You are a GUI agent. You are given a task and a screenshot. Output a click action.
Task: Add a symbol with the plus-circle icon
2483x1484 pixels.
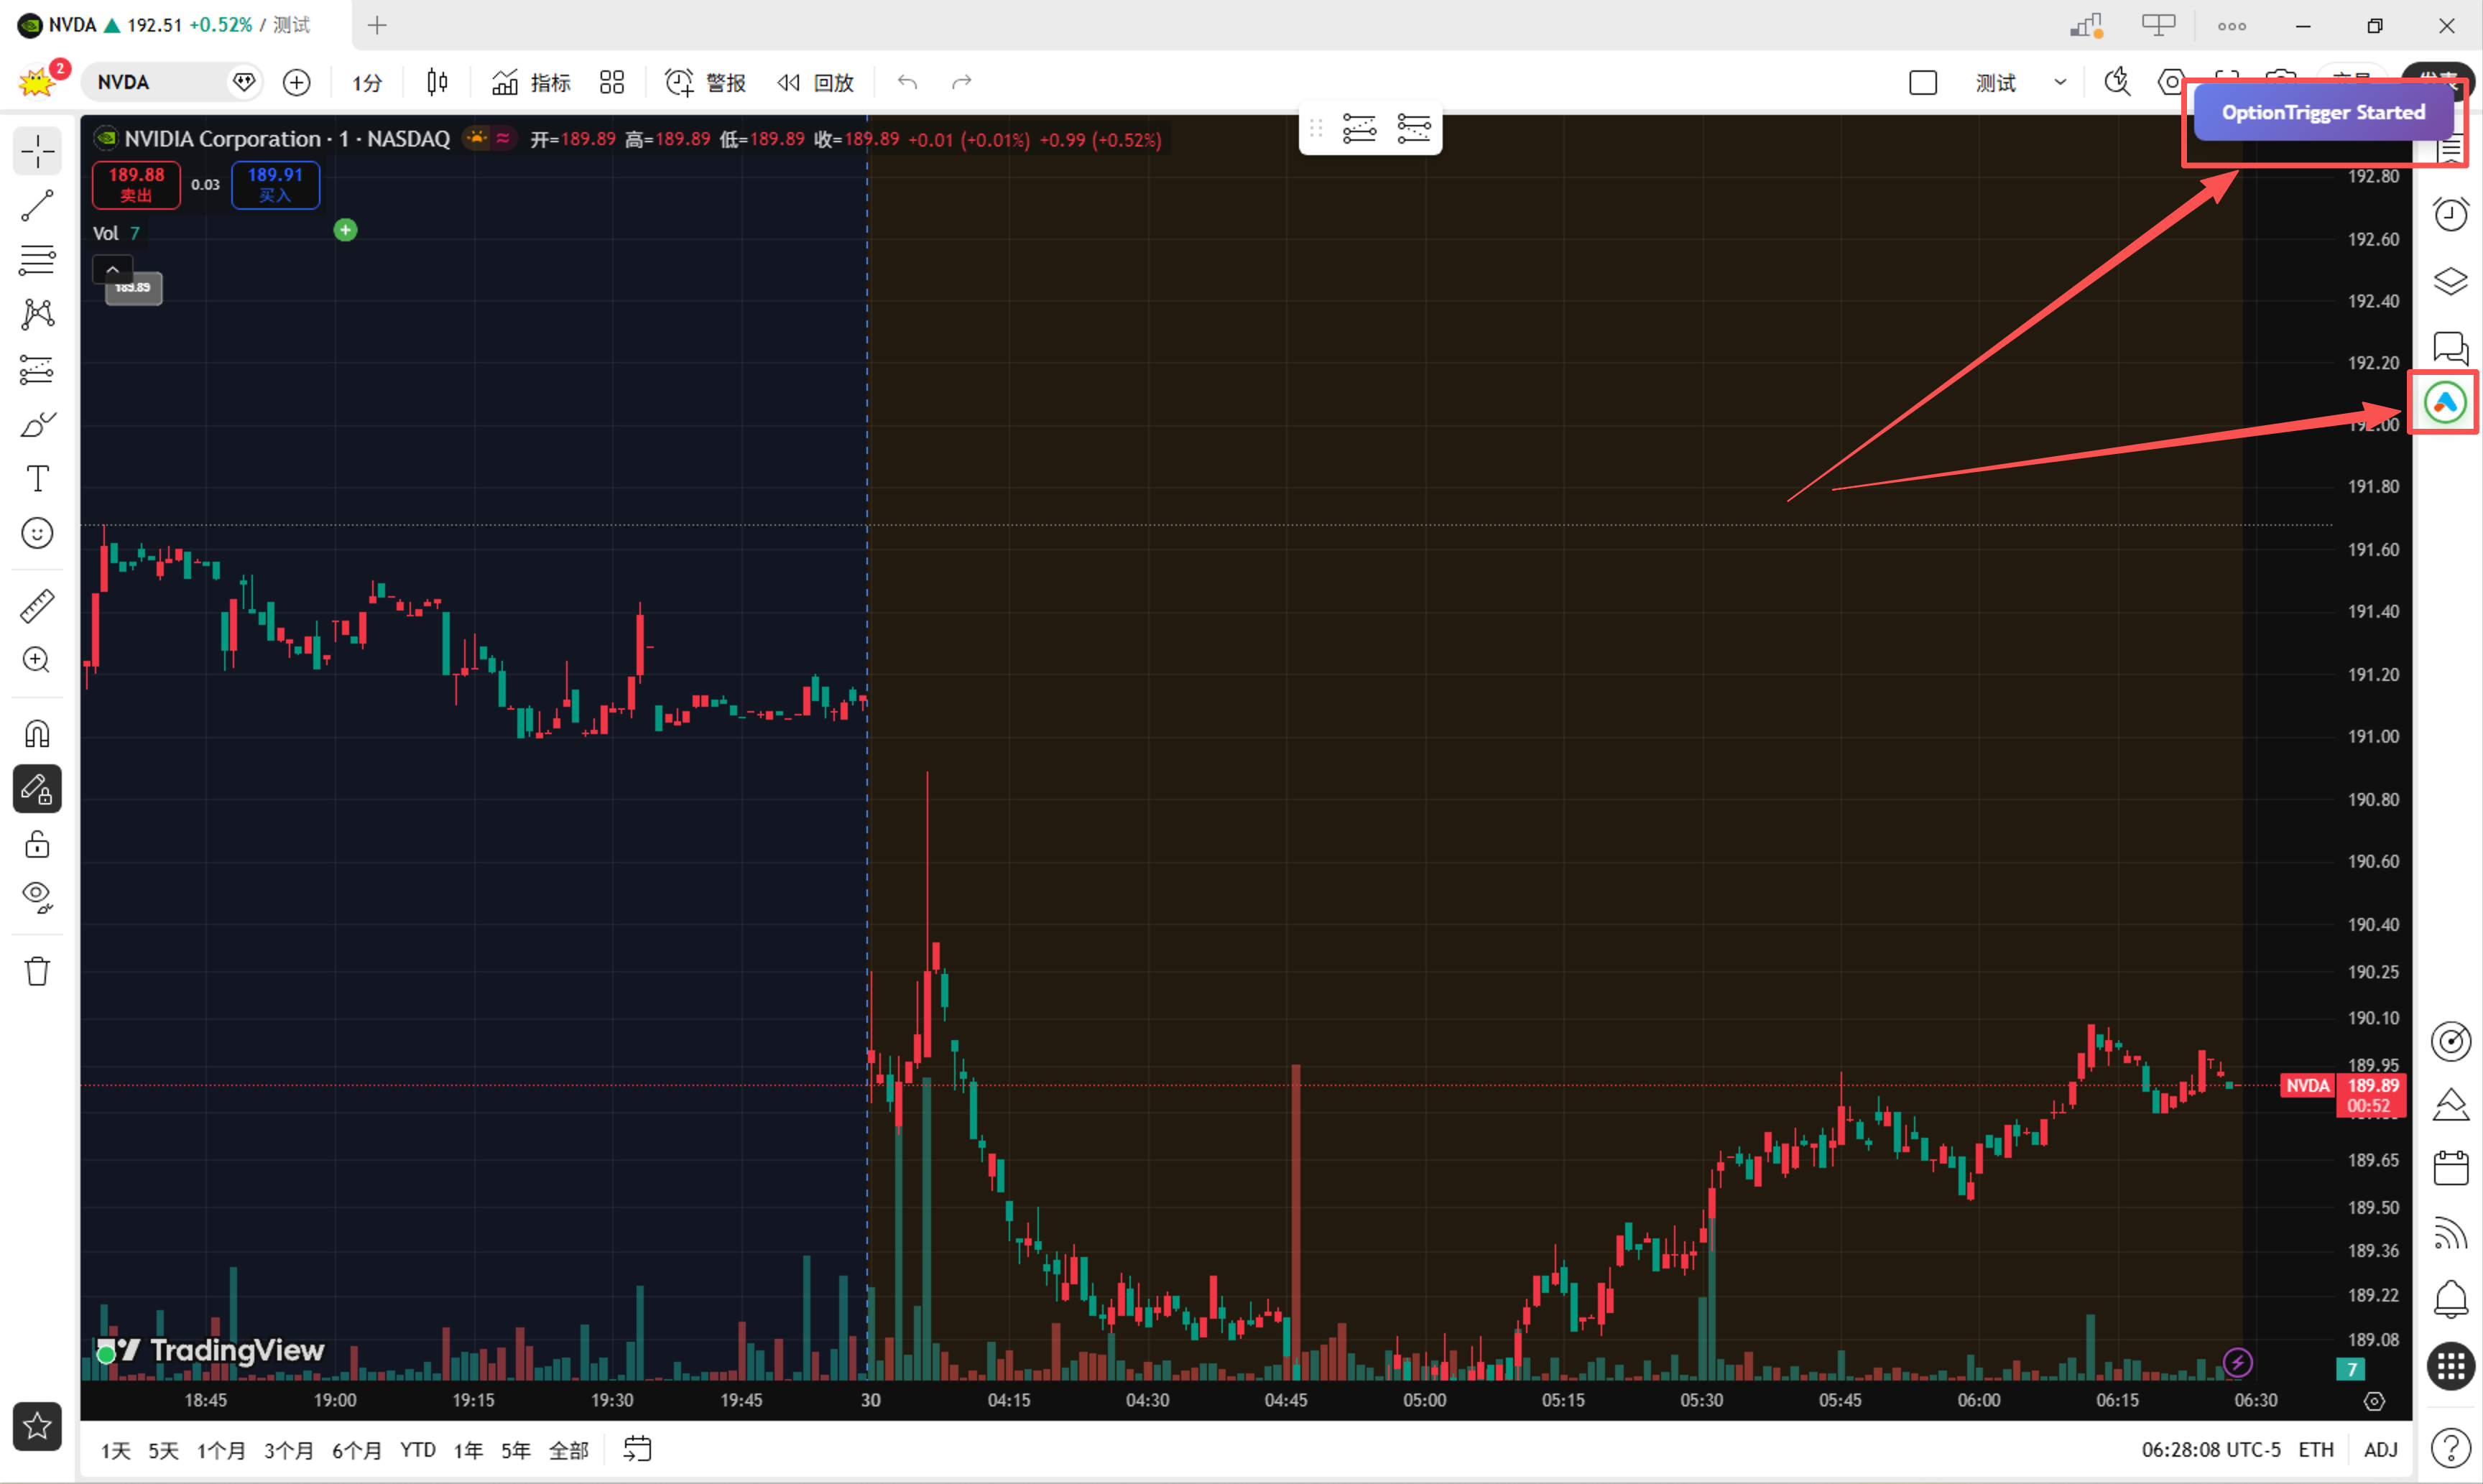click(296, 82)
